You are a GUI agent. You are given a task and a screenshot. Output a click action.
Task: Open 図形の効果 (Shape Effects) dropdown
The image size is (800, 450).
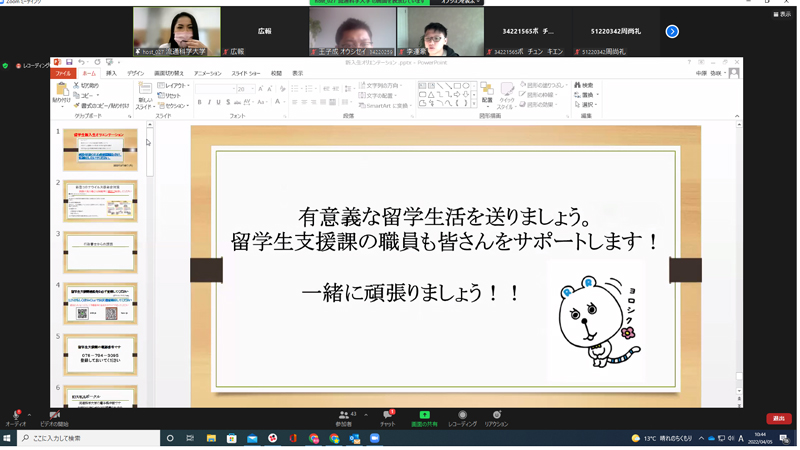point(538,105)
